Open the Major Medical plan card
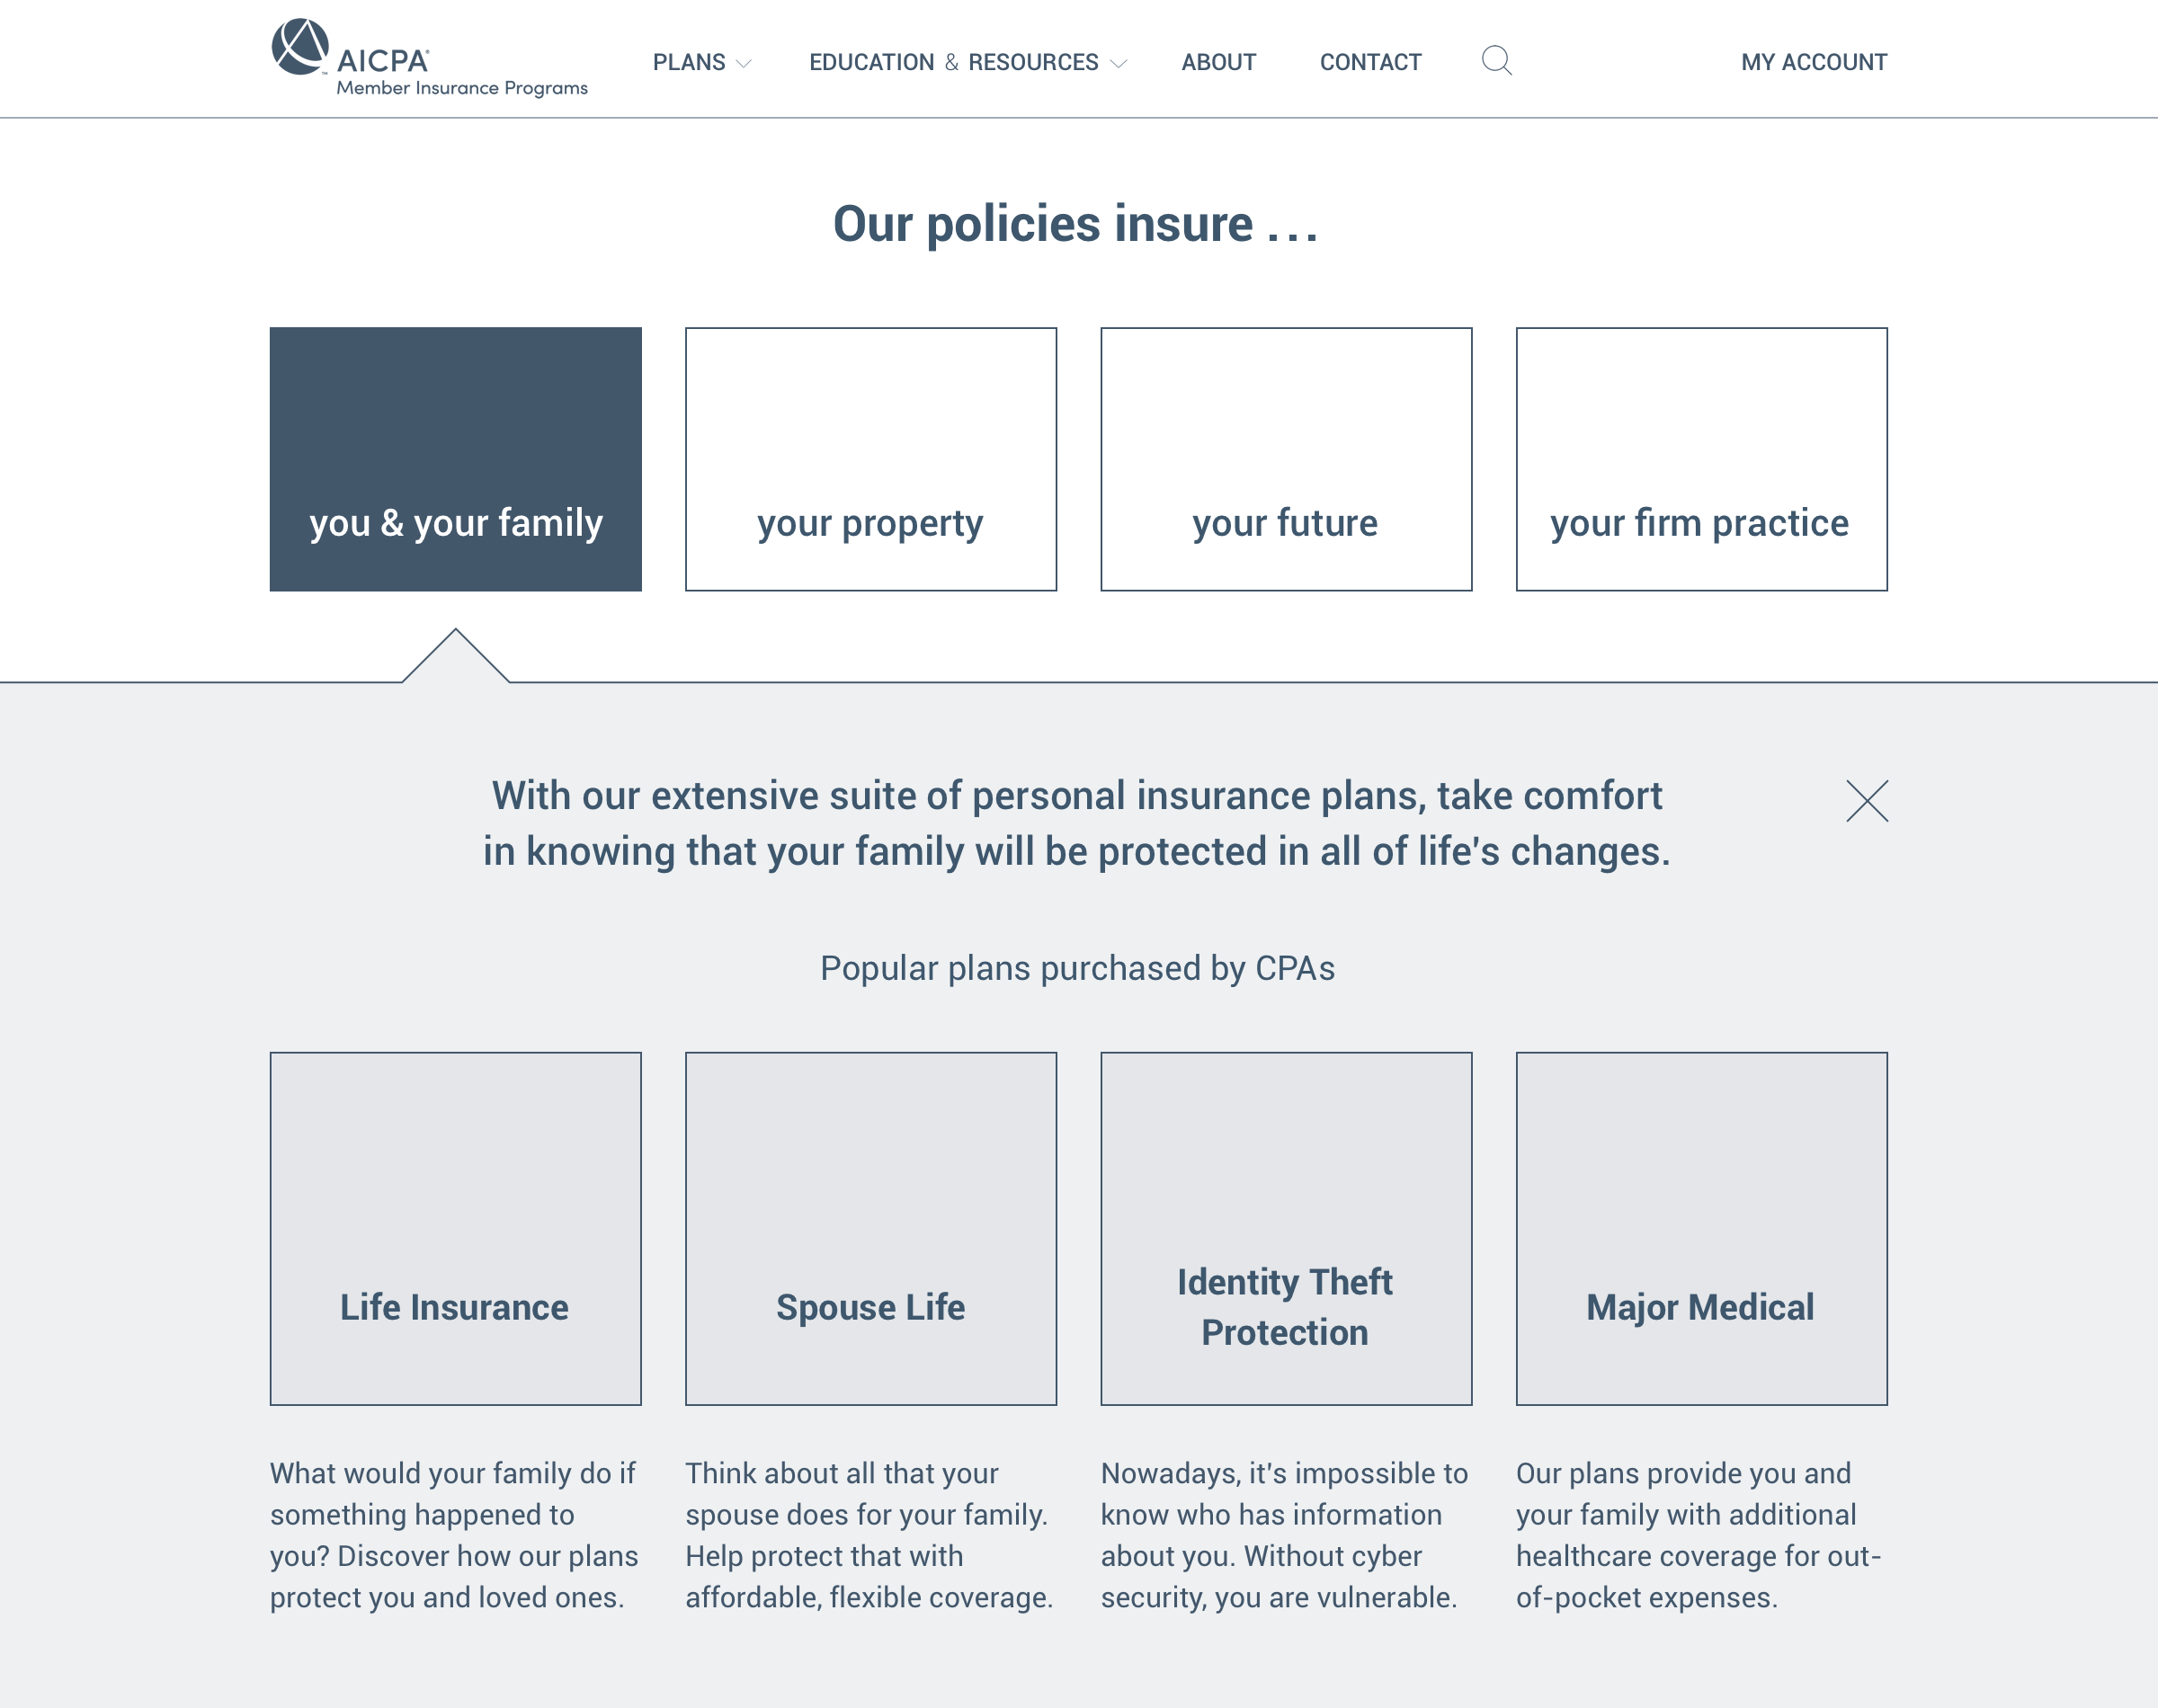 pos(1701,1228)
